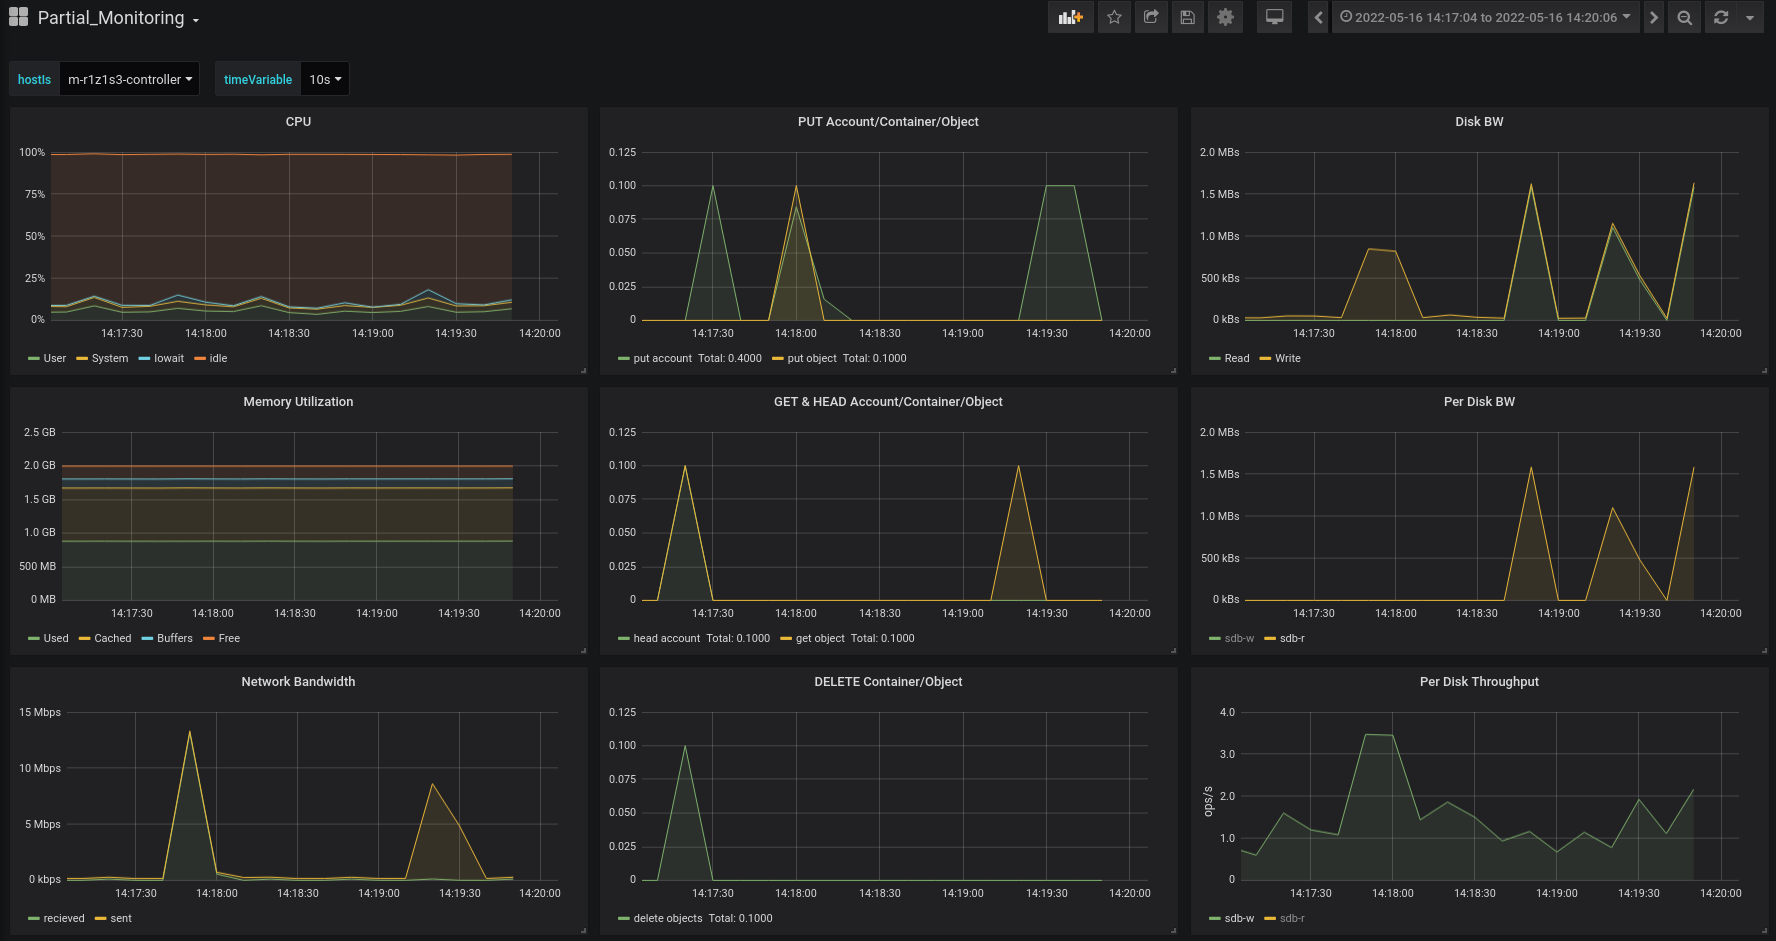Open the hostIs variable dropdown
Screen dimensions: 1776x941
tap(129, 79)
